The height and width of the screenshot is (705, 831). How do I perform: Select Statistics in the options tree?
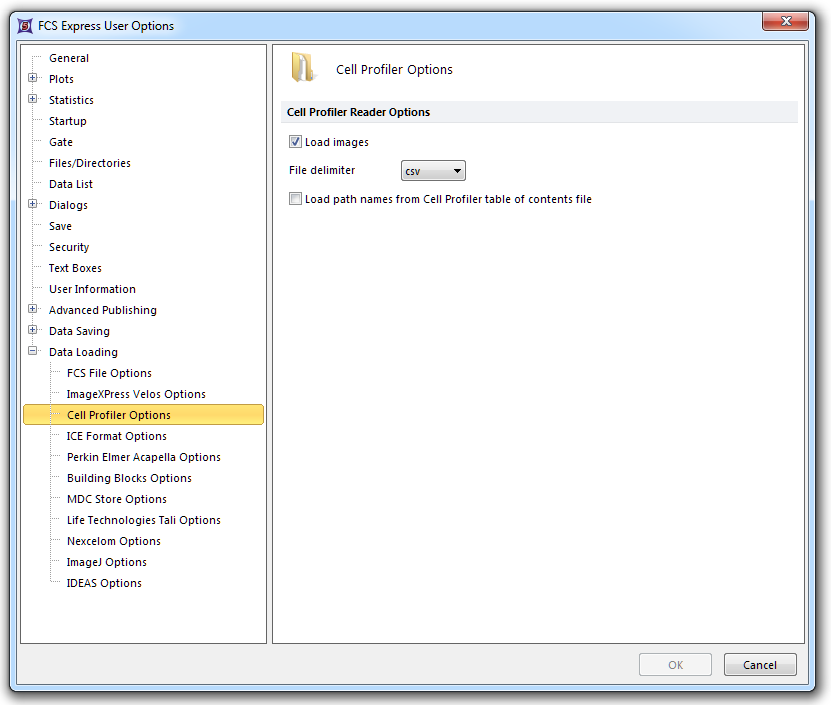pos(71,100)
